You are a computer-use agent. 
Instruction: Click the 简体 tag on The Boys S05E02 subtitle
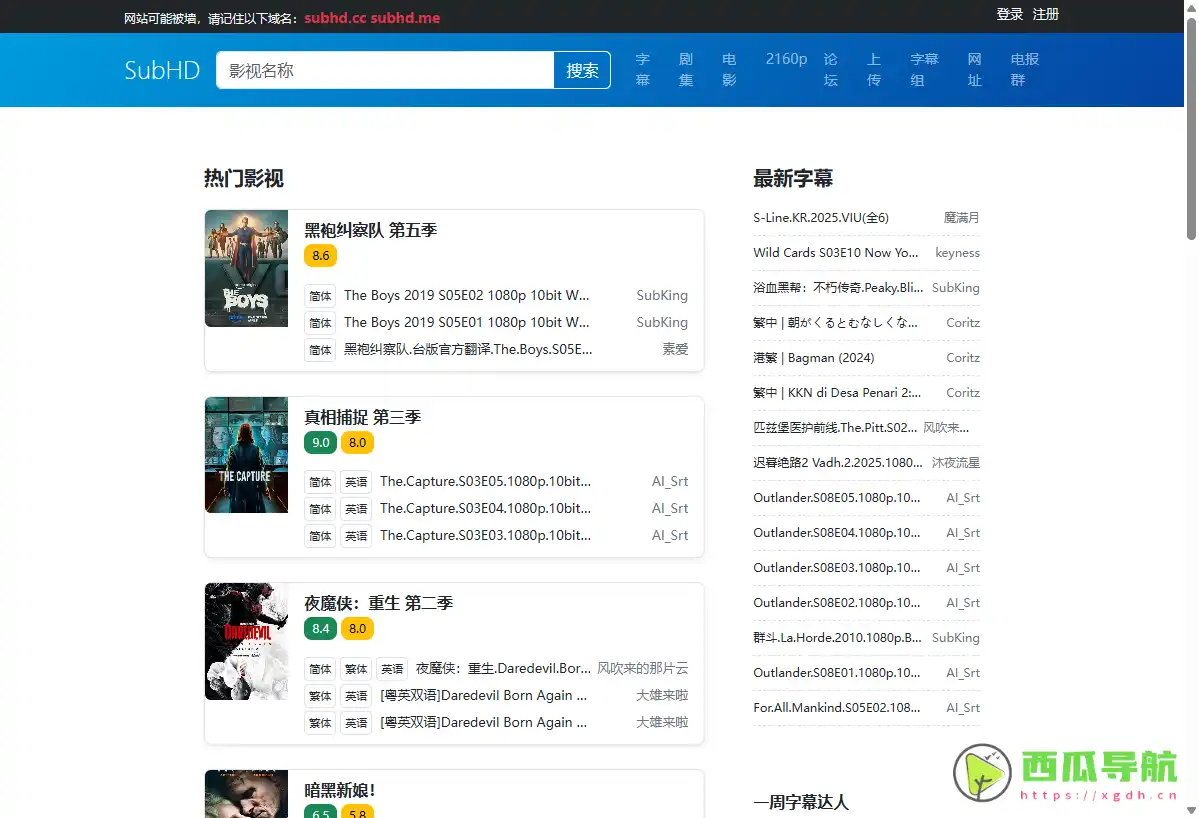pyautogui.click(x=320, y=295)
